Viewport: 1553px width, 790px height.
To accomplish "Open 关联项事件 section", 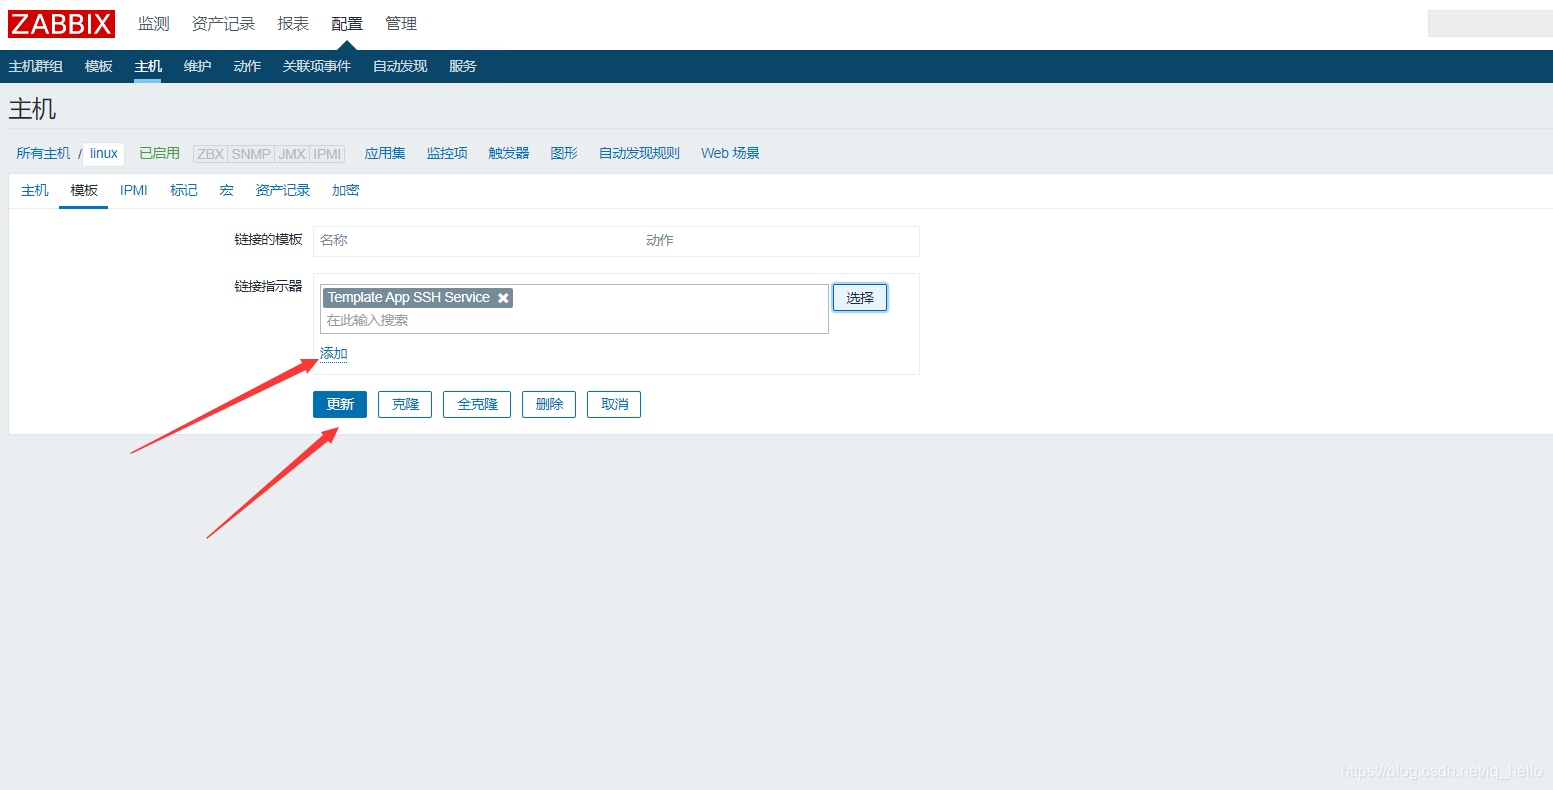I will 317,66.
